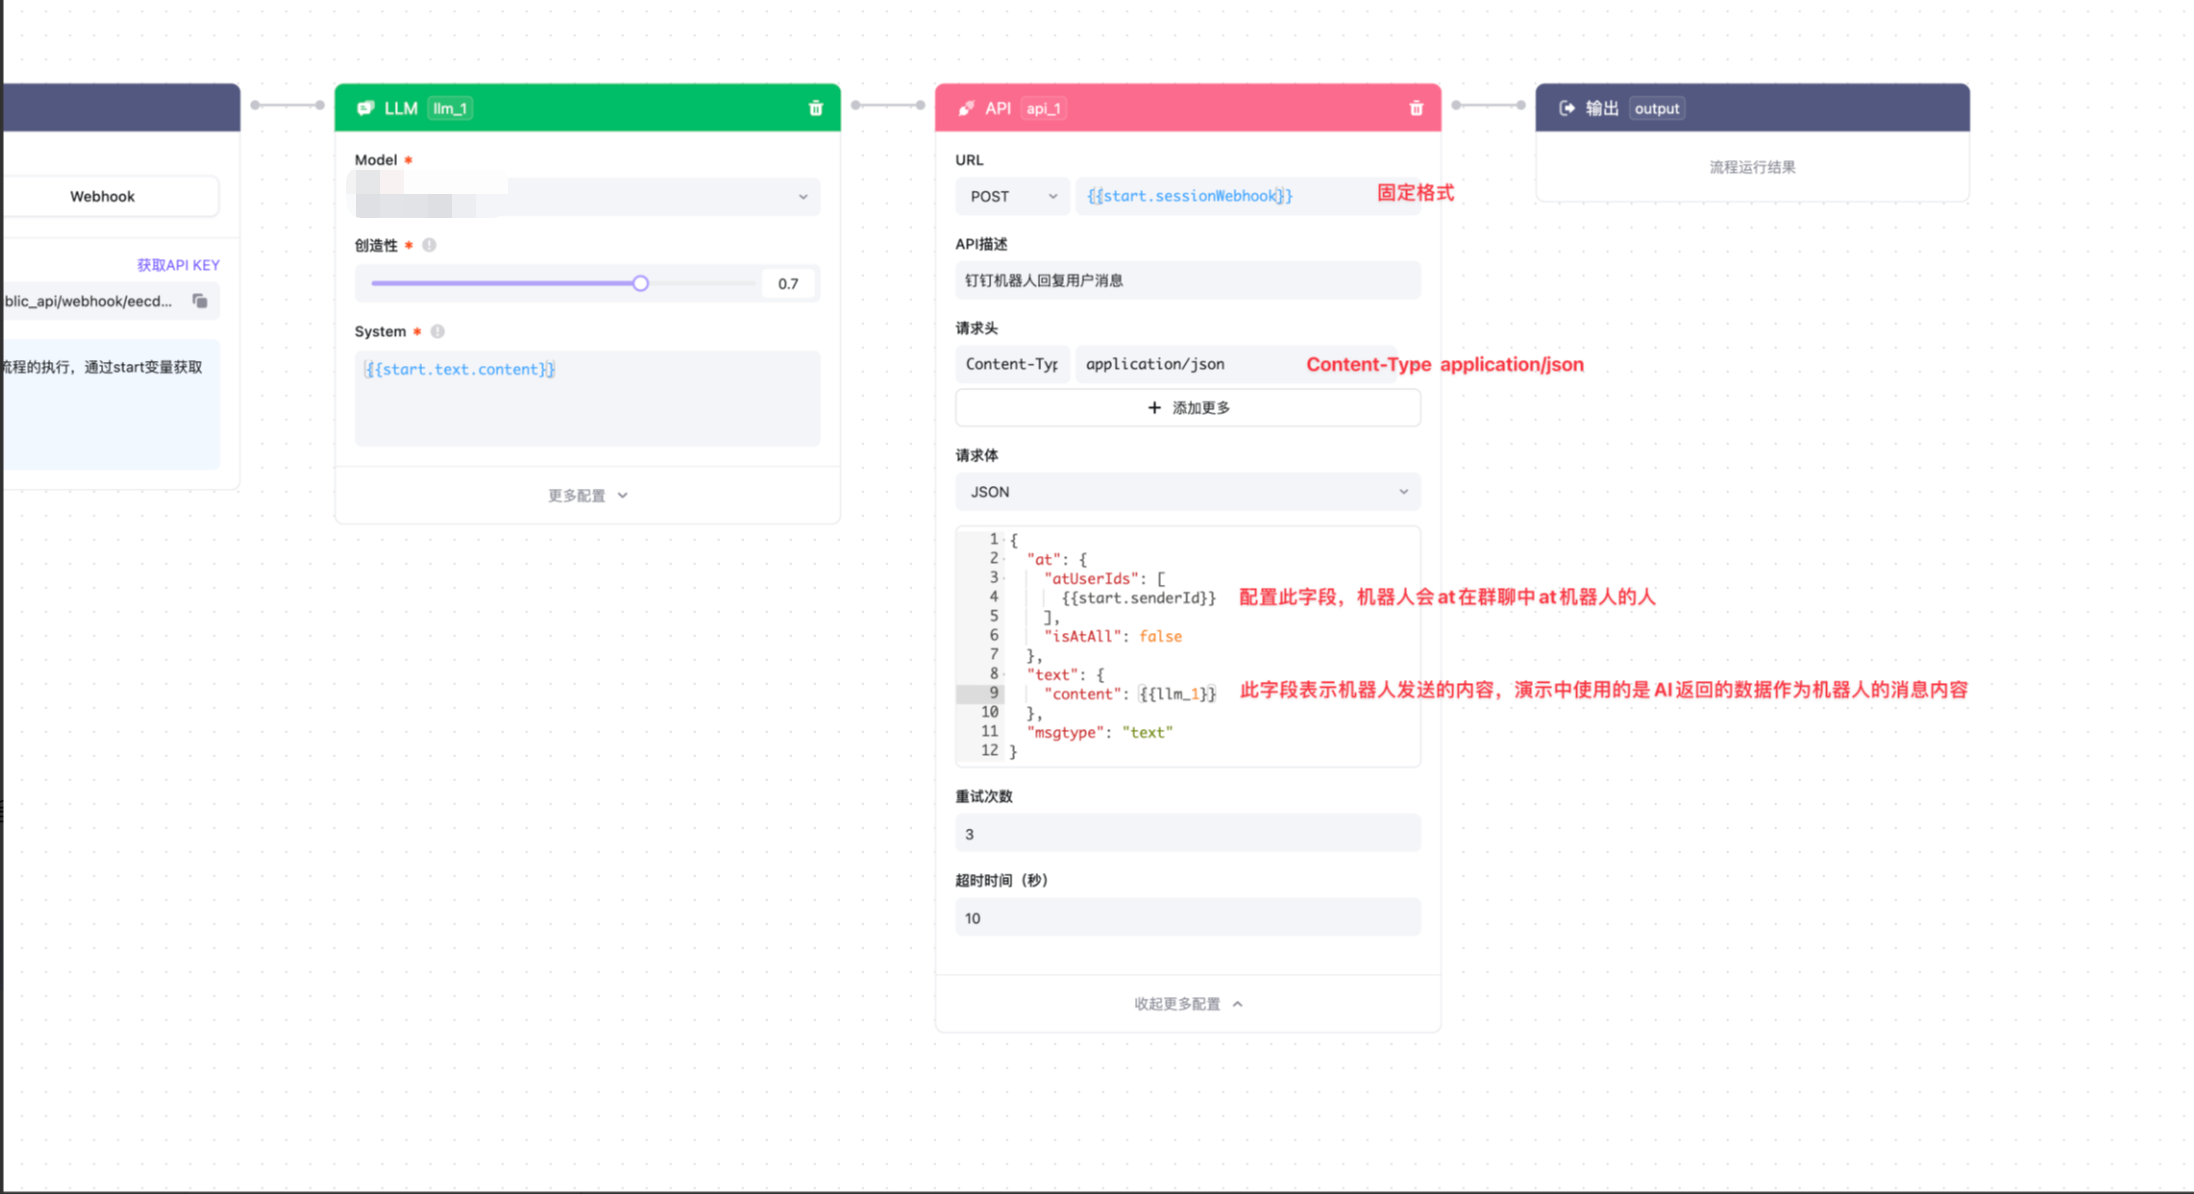Select the Webhook tab
2194x1194 pixels.
pos(103,196)
